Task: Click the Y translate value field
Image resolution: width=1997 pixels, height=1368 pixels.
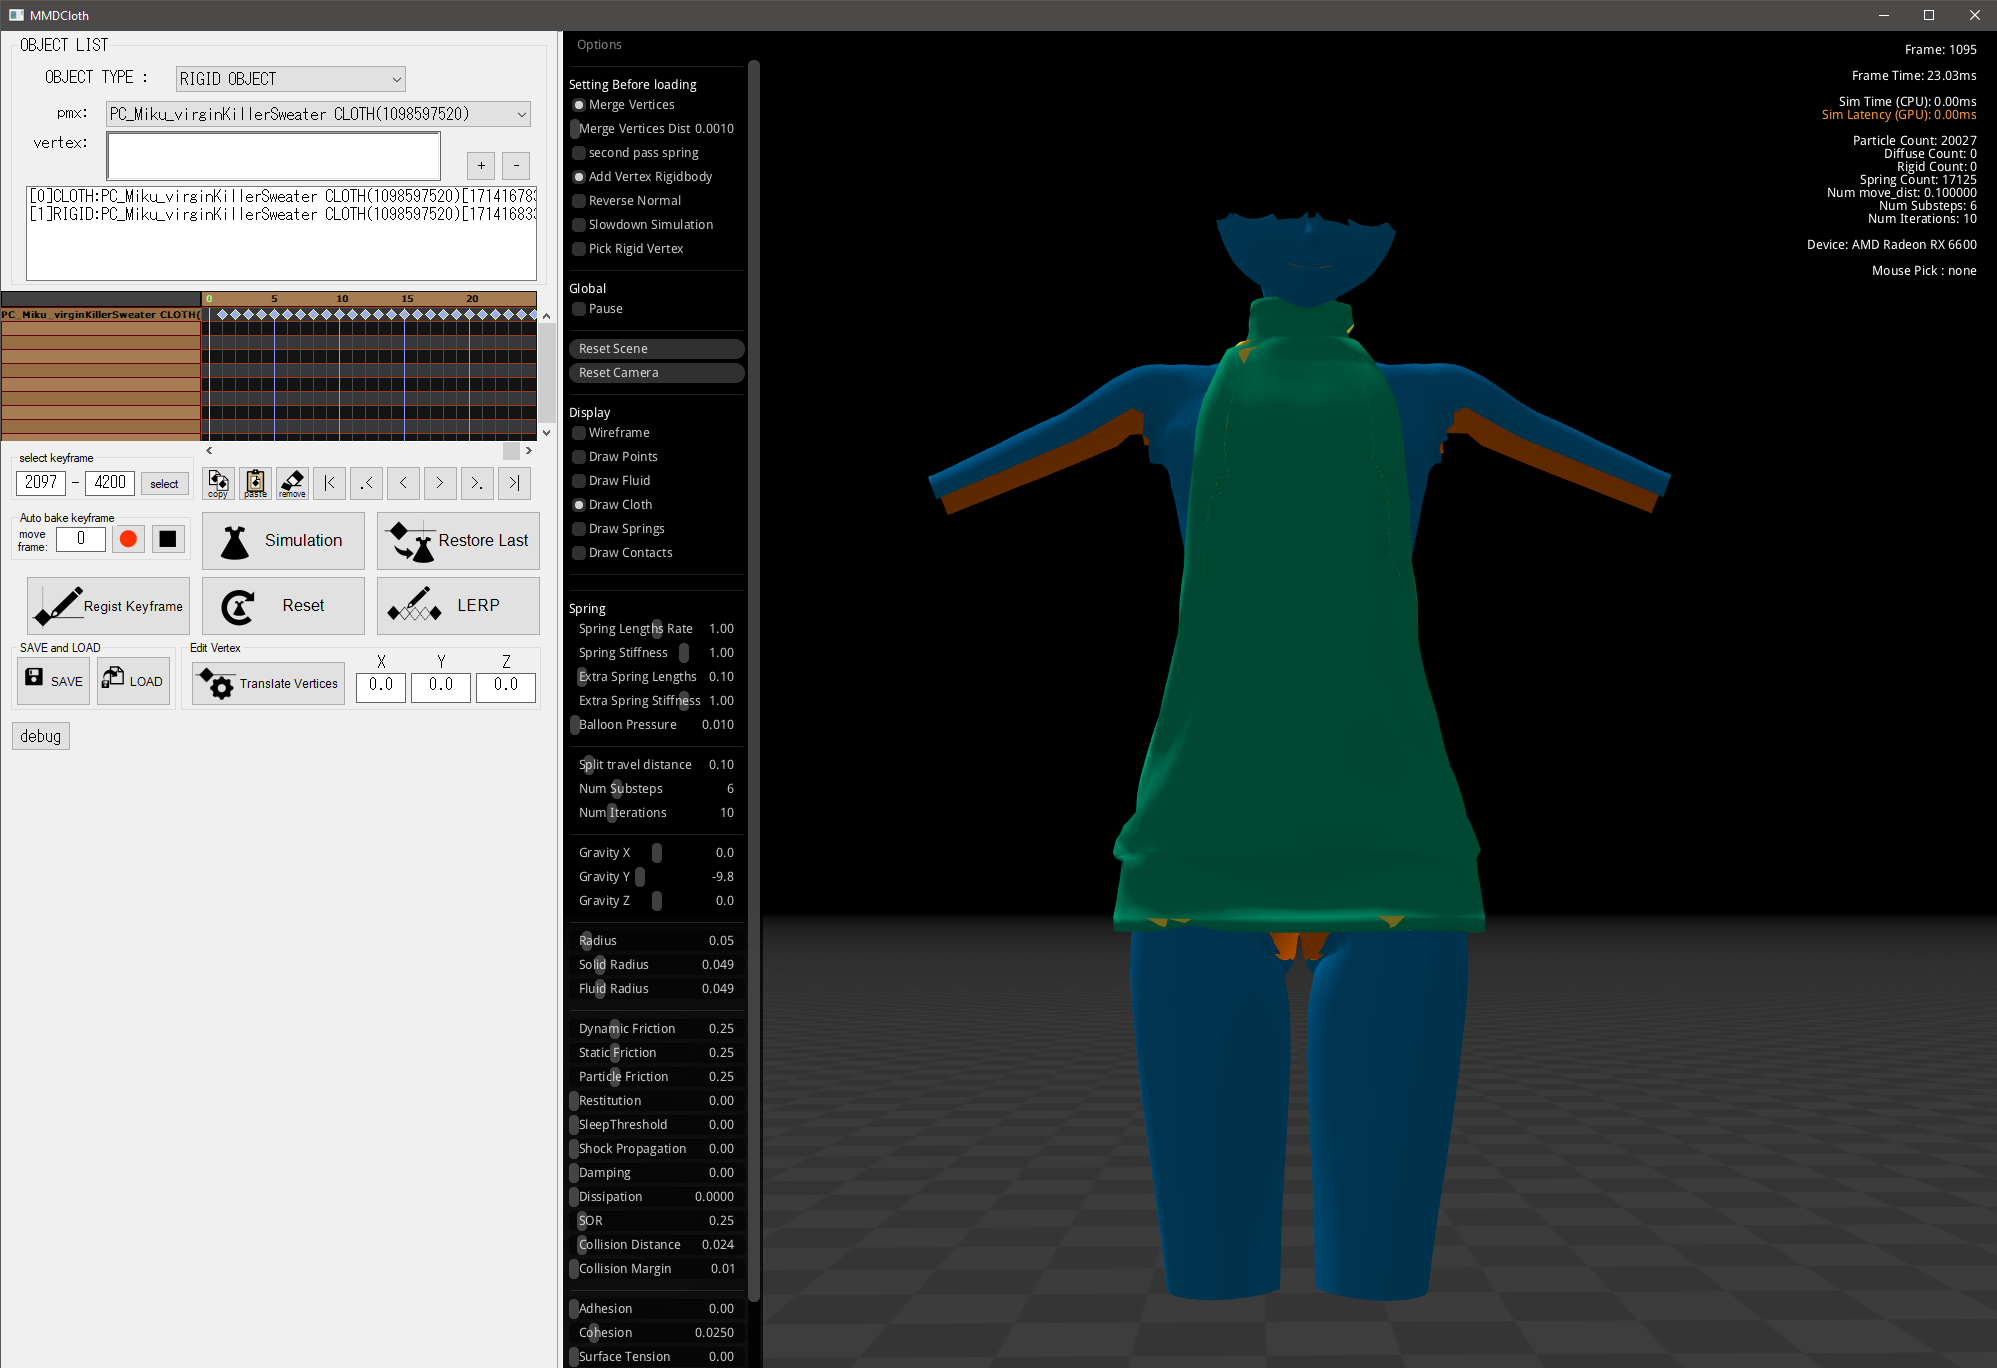Action: click(x=441, y=686)
